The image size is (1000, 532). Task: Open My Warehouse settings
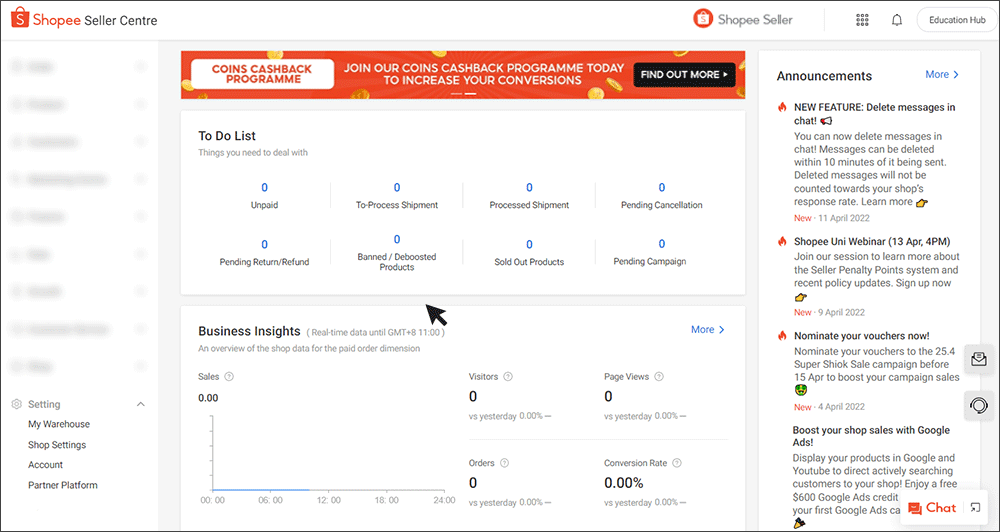59,424
